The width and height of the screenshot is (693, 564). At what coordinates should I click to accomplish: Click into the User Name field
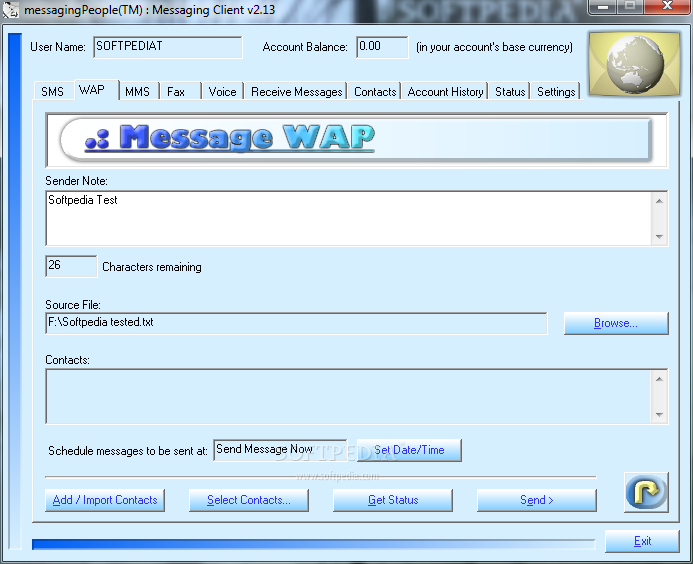168,47
